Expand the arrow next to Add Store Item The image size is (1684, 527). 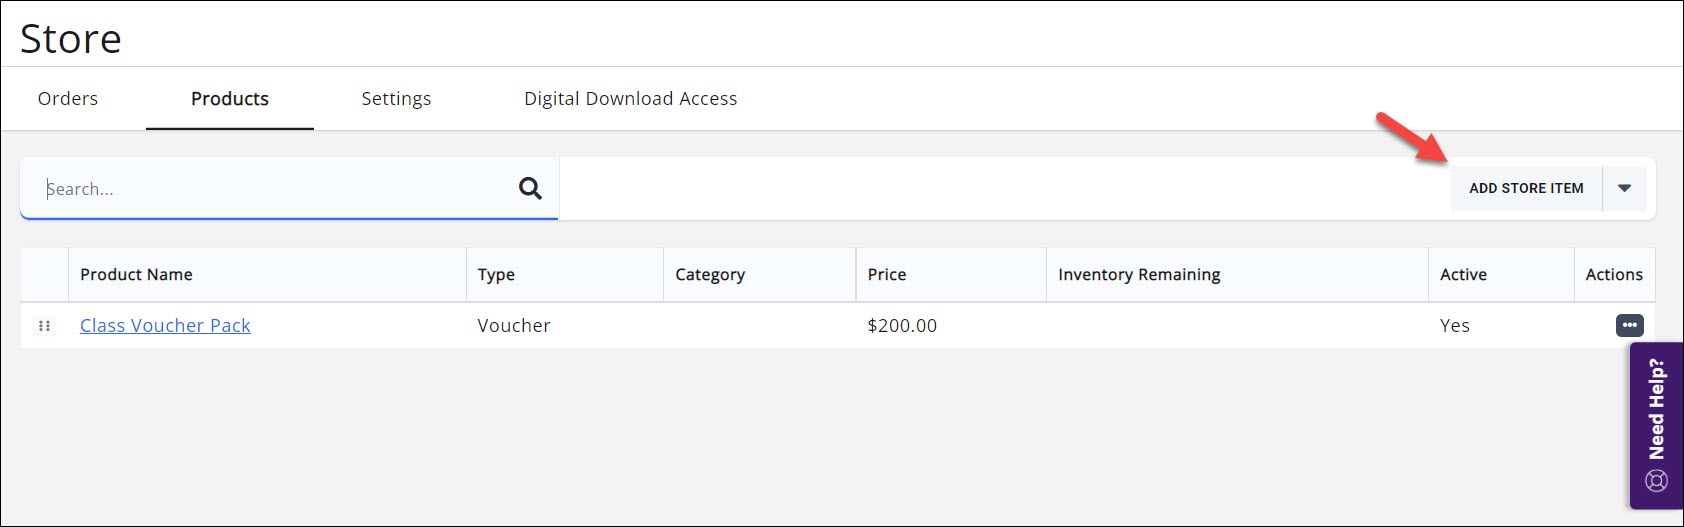(1624, 188)
